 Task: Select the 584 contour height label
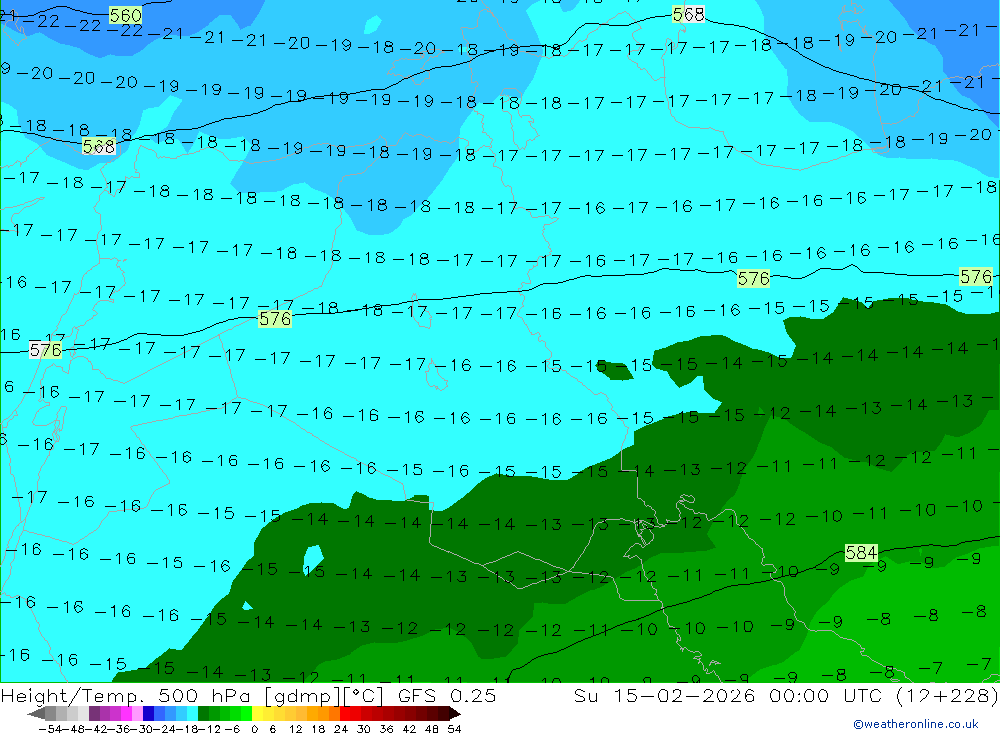(x=861, y=552)
